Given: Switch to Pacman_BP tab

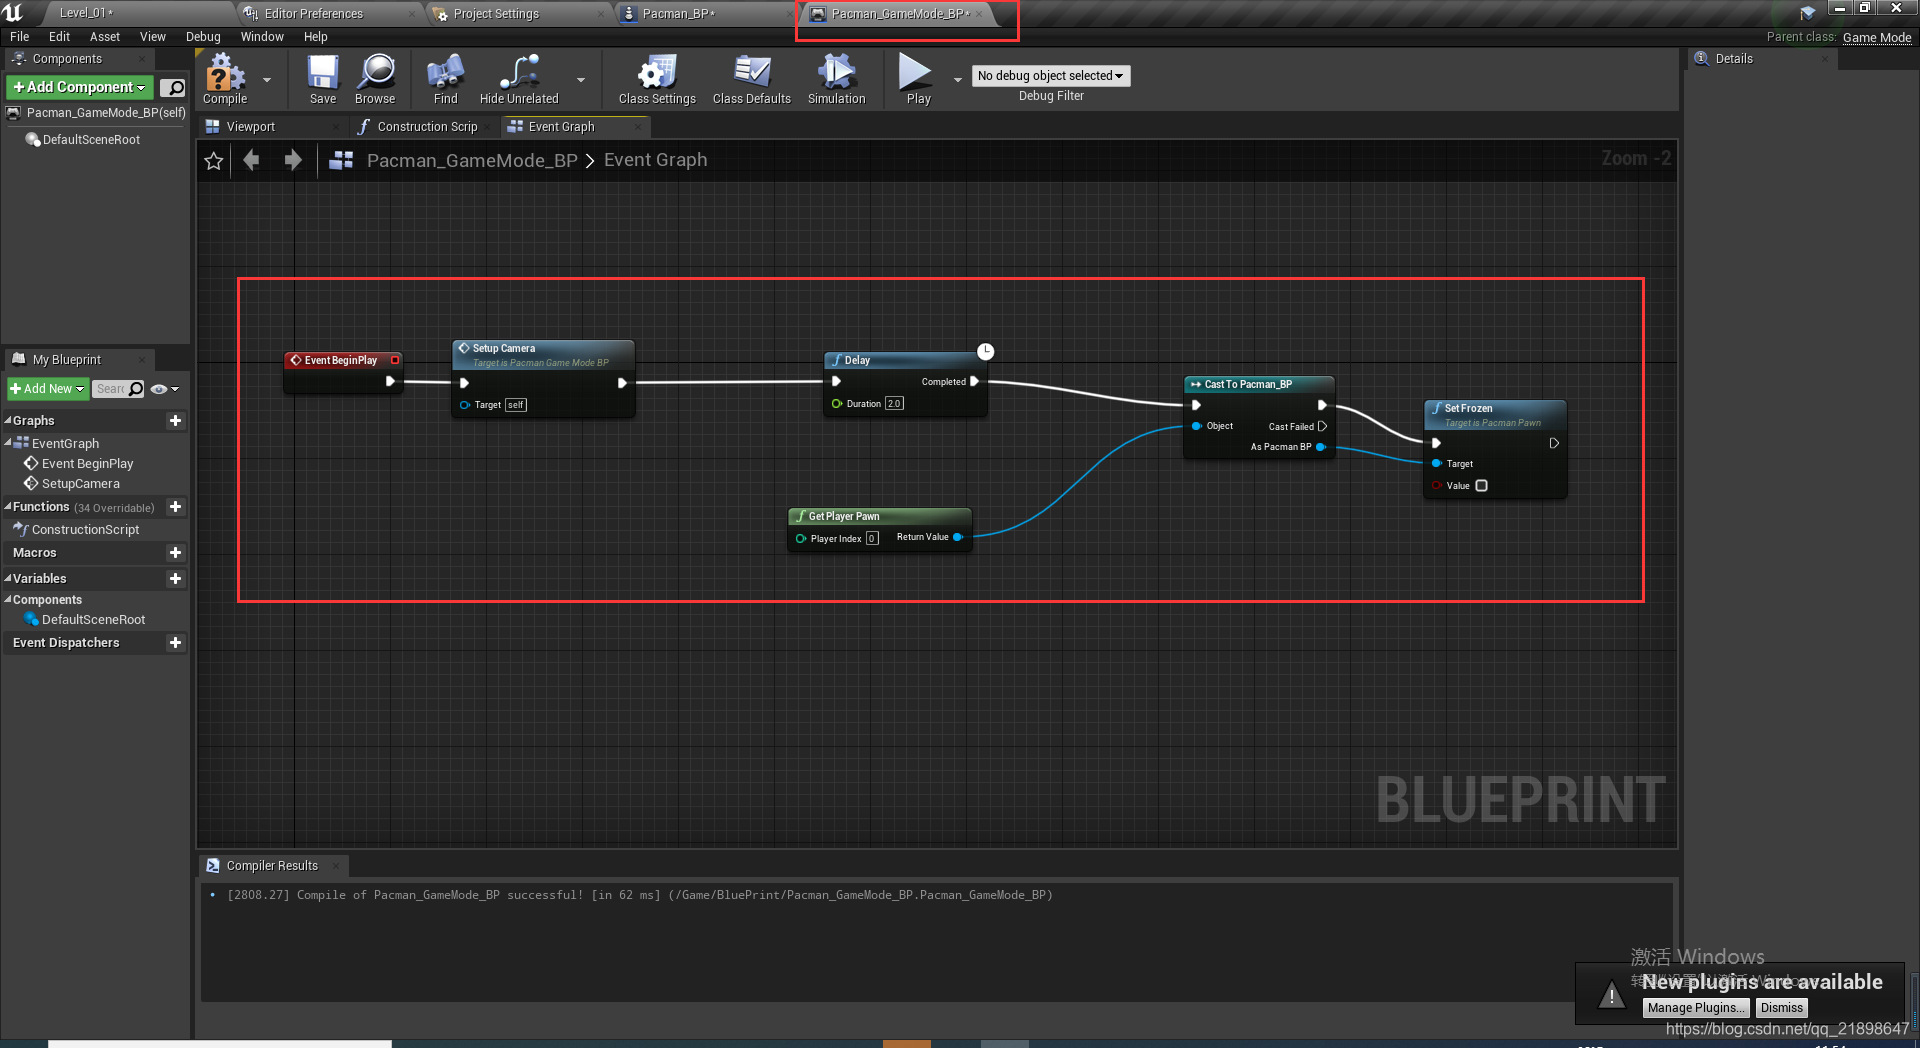Looking at the screenshot, I should pos(678,14).
